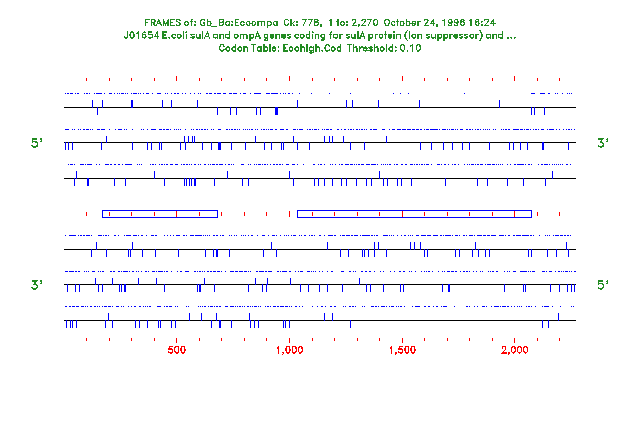Click red tick left of shorter ORF box

pyautogui.click(x=87, y=213)
